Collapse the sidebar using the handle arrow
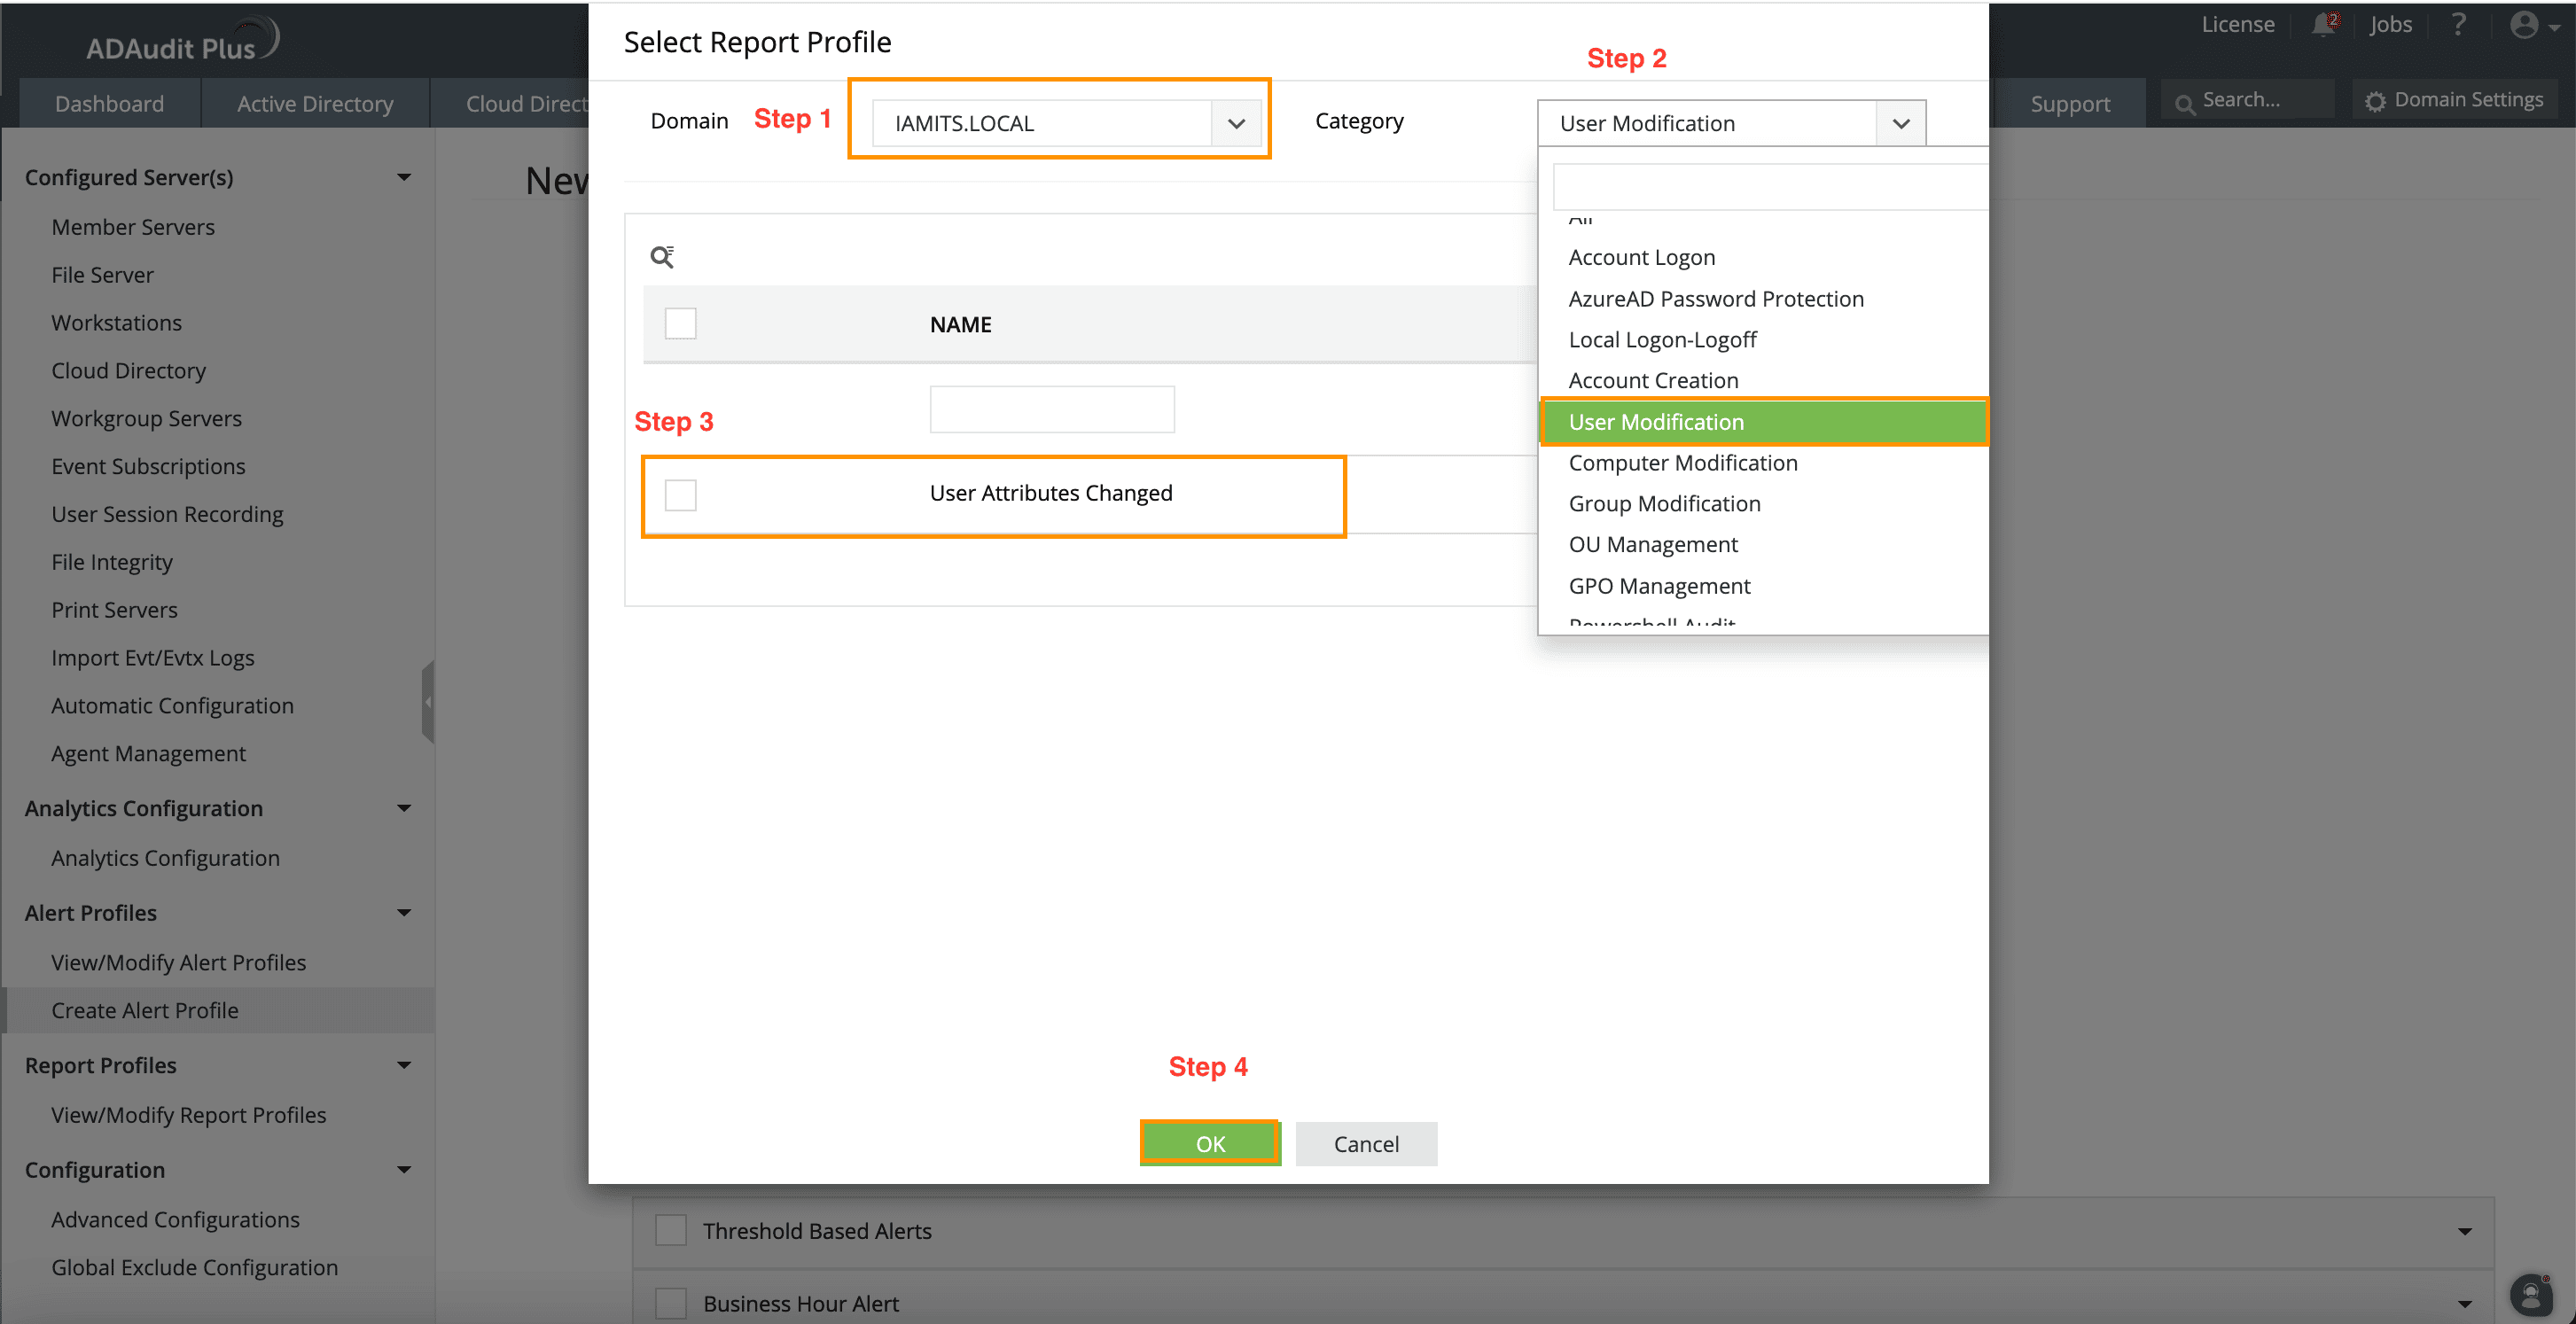 pyautogui.click(x=428, y=702)
